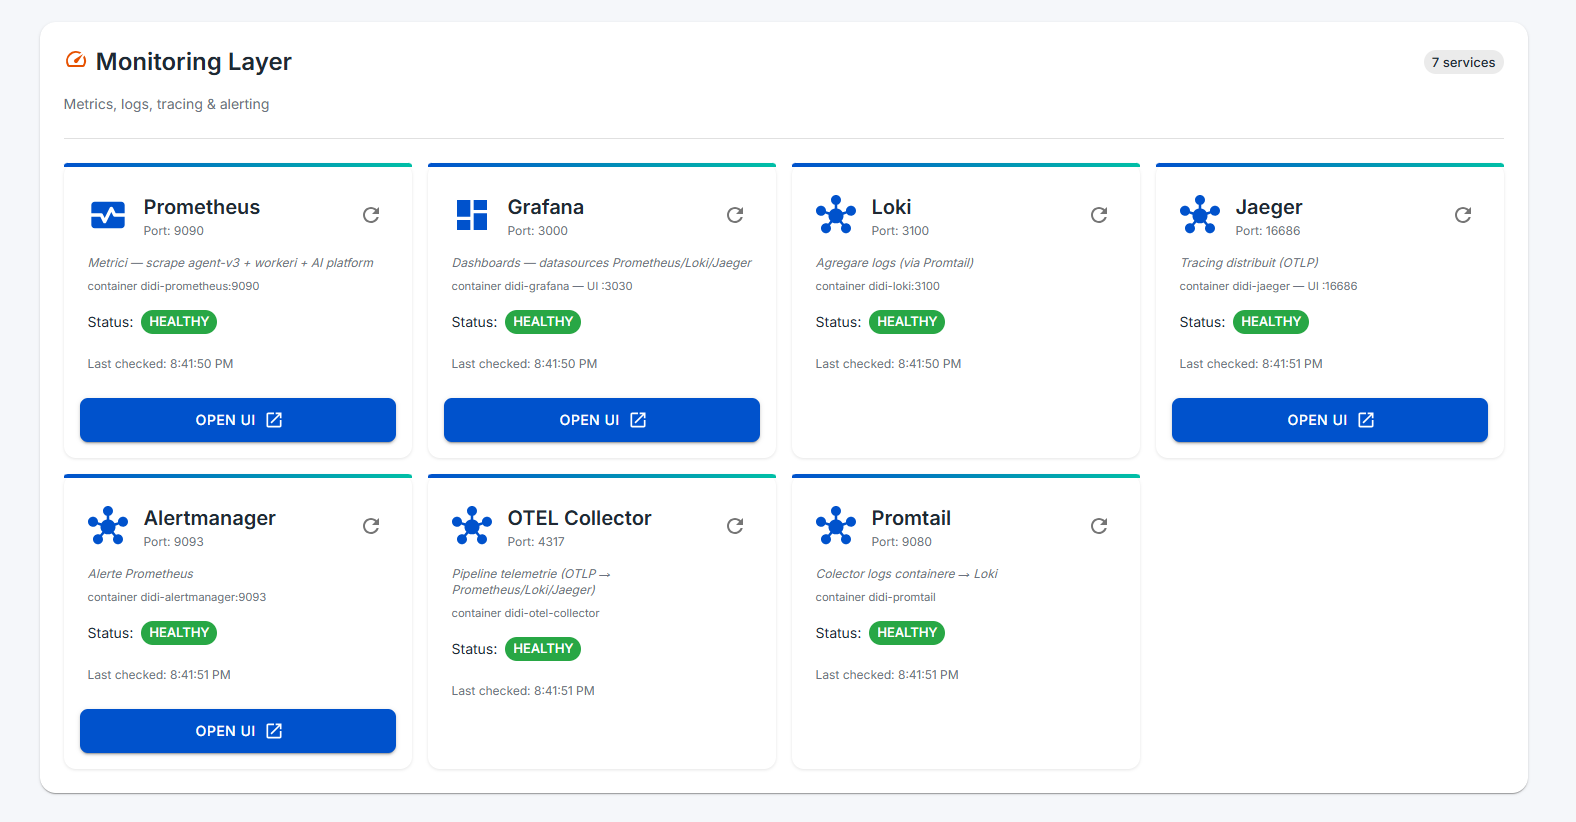This screenshot has width=1576, height=822.
Task: Click the Promtail hub icon
Action: pyautogui.click(x=836, y=526)
